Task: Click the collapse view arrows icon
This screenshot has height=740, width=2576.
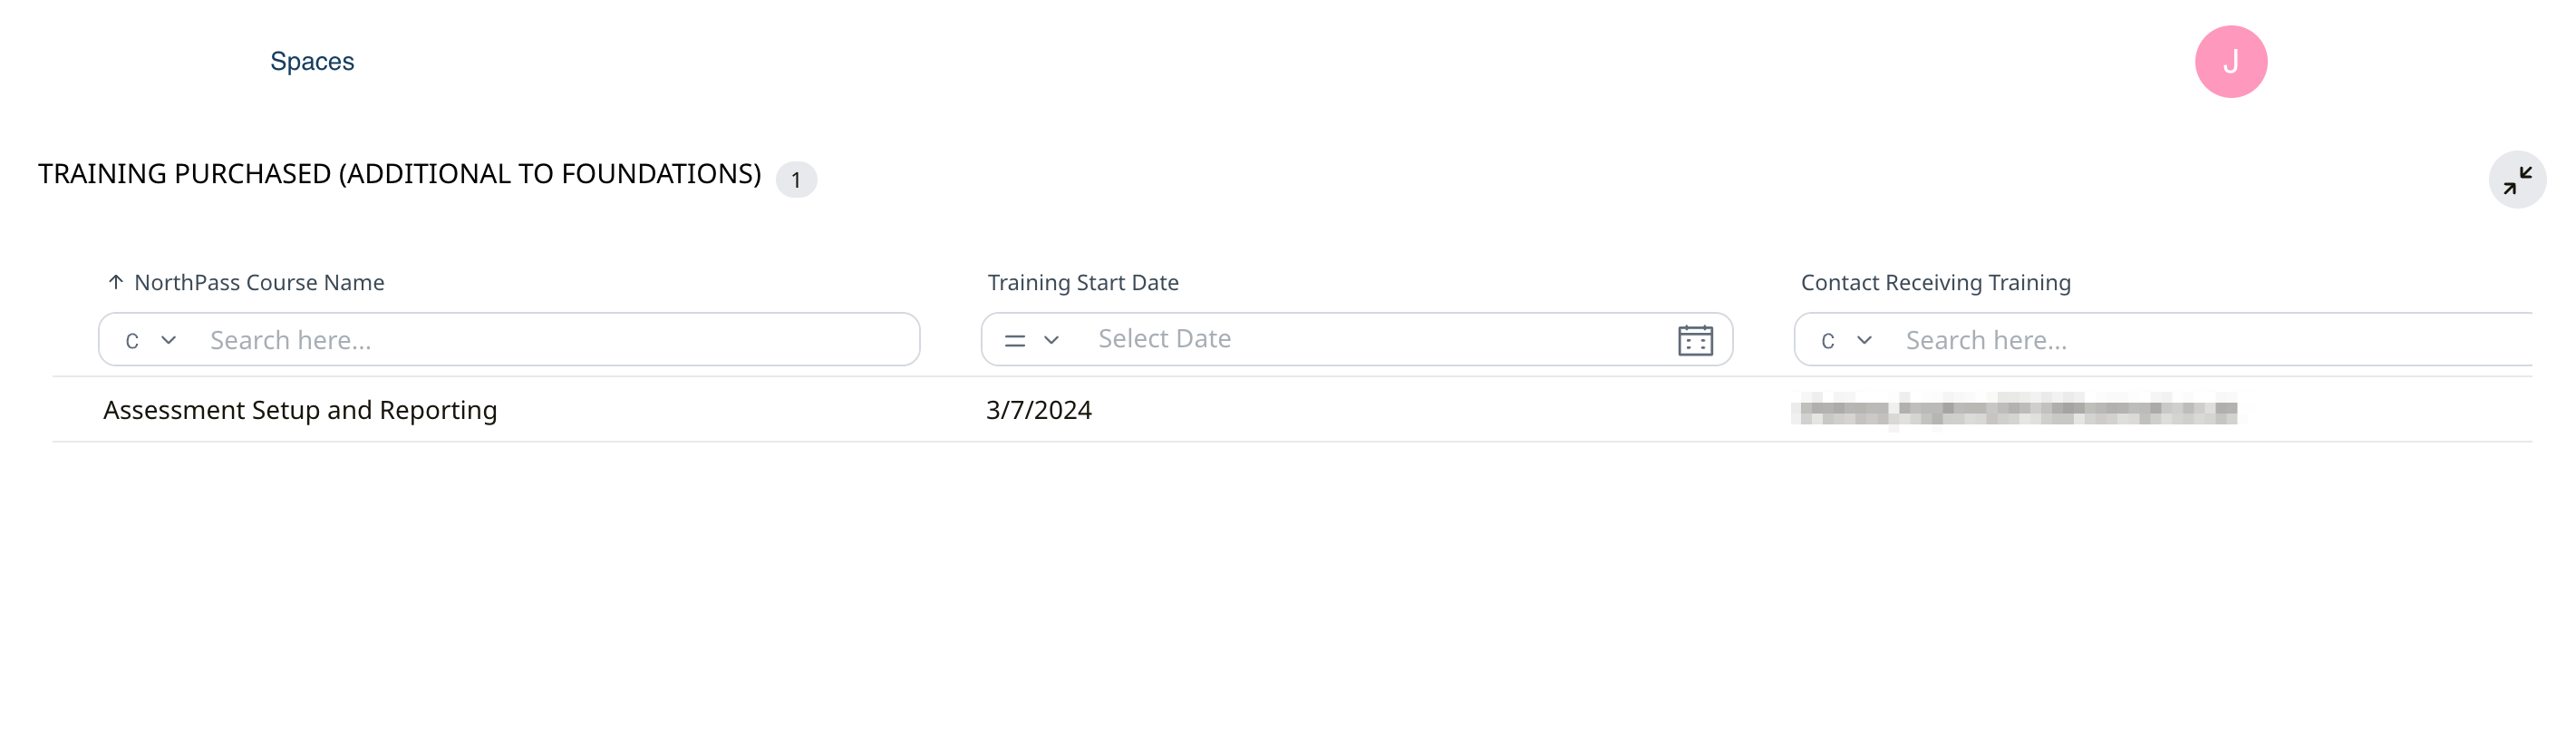Action: [2516, 180]
